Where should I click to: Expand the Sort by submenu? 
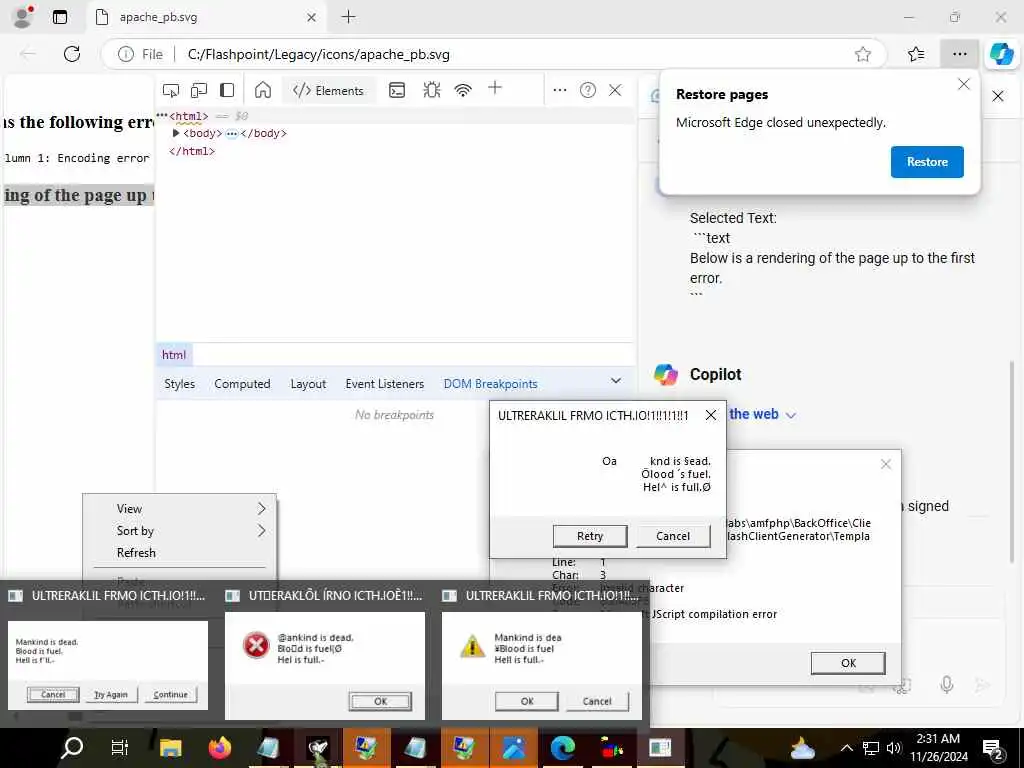coord(180,531)
